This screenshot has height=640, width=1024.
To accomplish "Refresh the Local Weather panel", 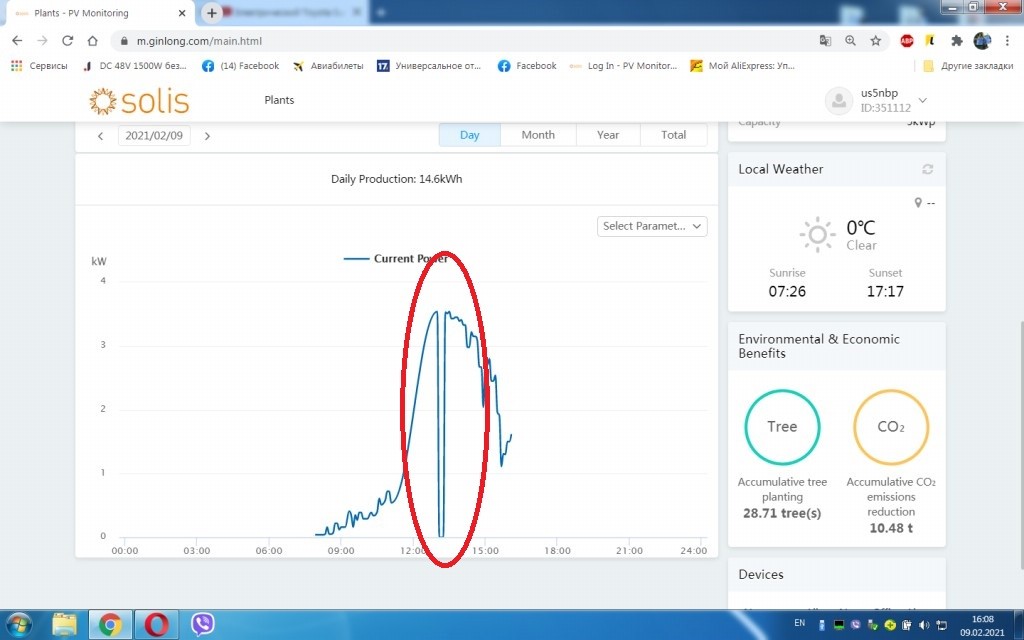I will pyautogui.click(x=928, y=170).
